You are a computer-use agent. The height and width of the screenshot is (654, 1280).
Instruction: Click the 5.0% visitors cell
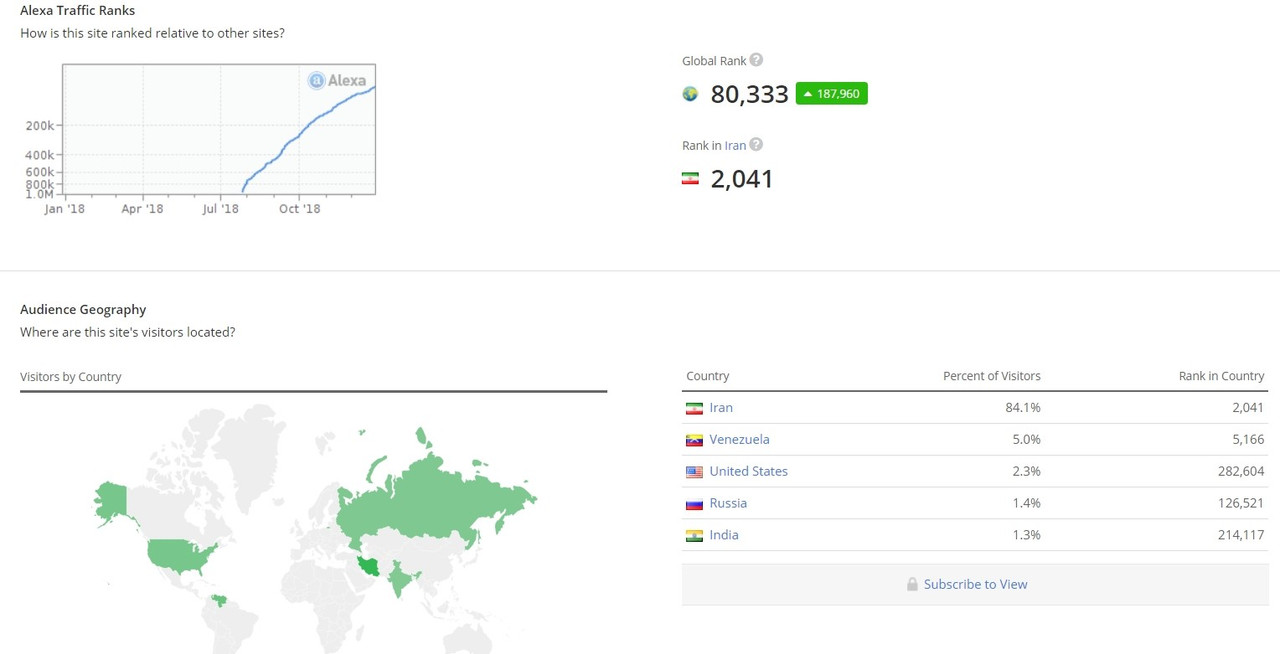1026,439
